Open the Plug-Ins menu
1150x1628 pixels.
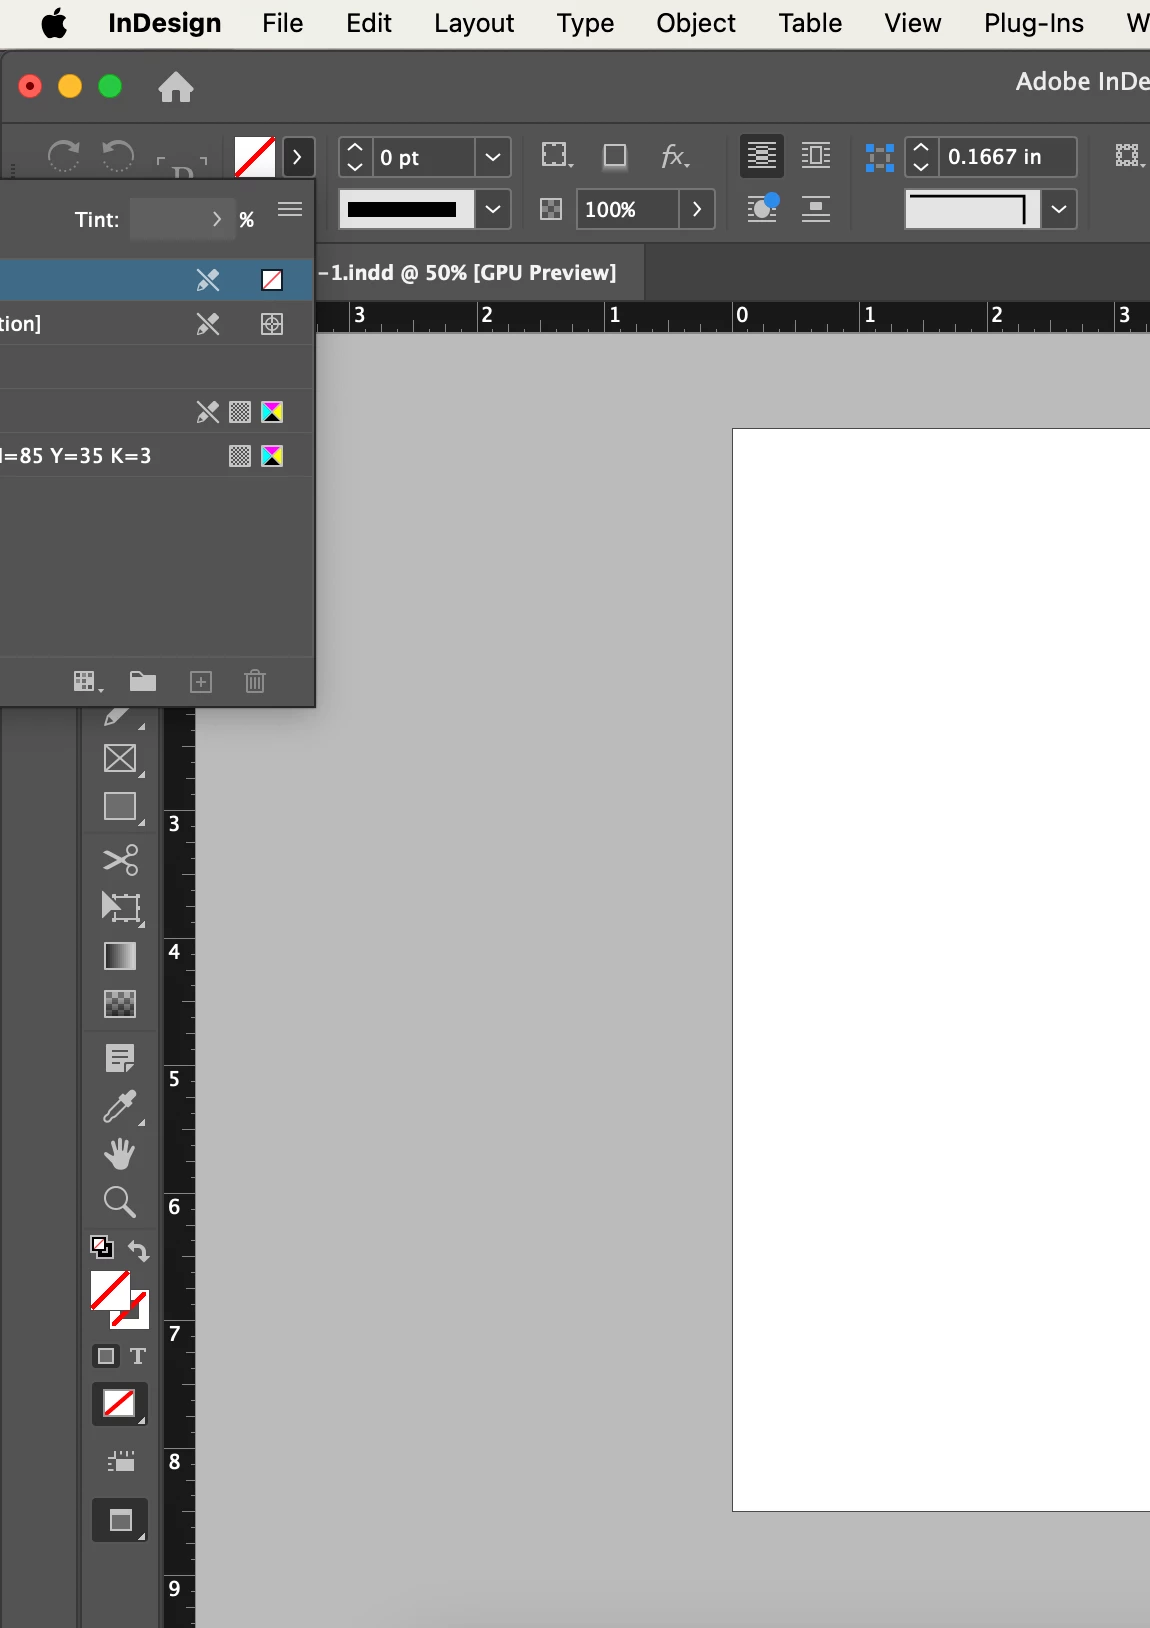point(1034,23)
